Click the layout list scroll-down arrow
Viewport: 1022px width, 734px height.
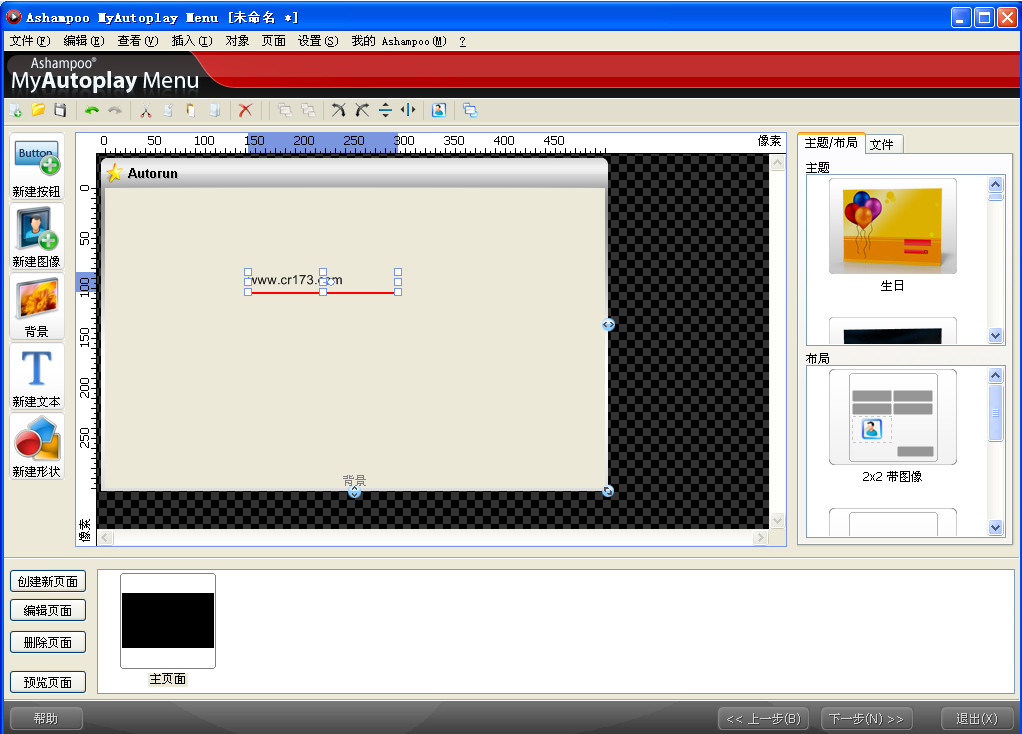point(995,527)
